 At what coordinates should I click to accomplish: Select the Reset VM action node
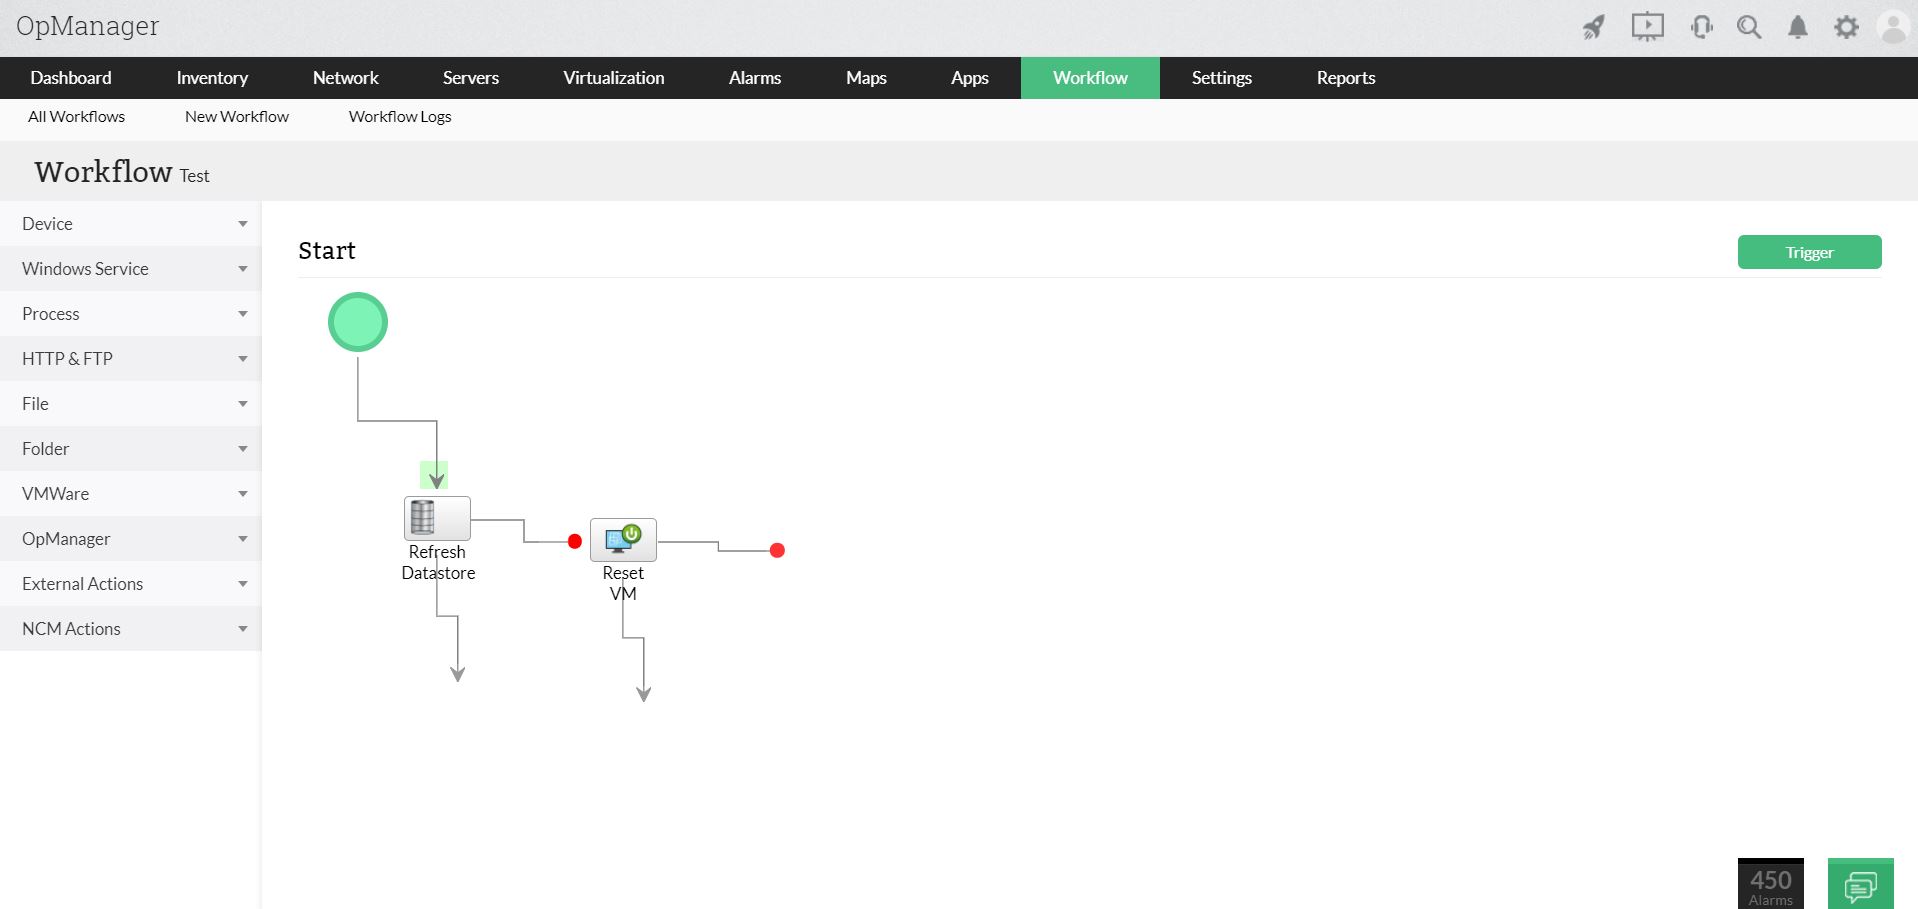[623, 539]
